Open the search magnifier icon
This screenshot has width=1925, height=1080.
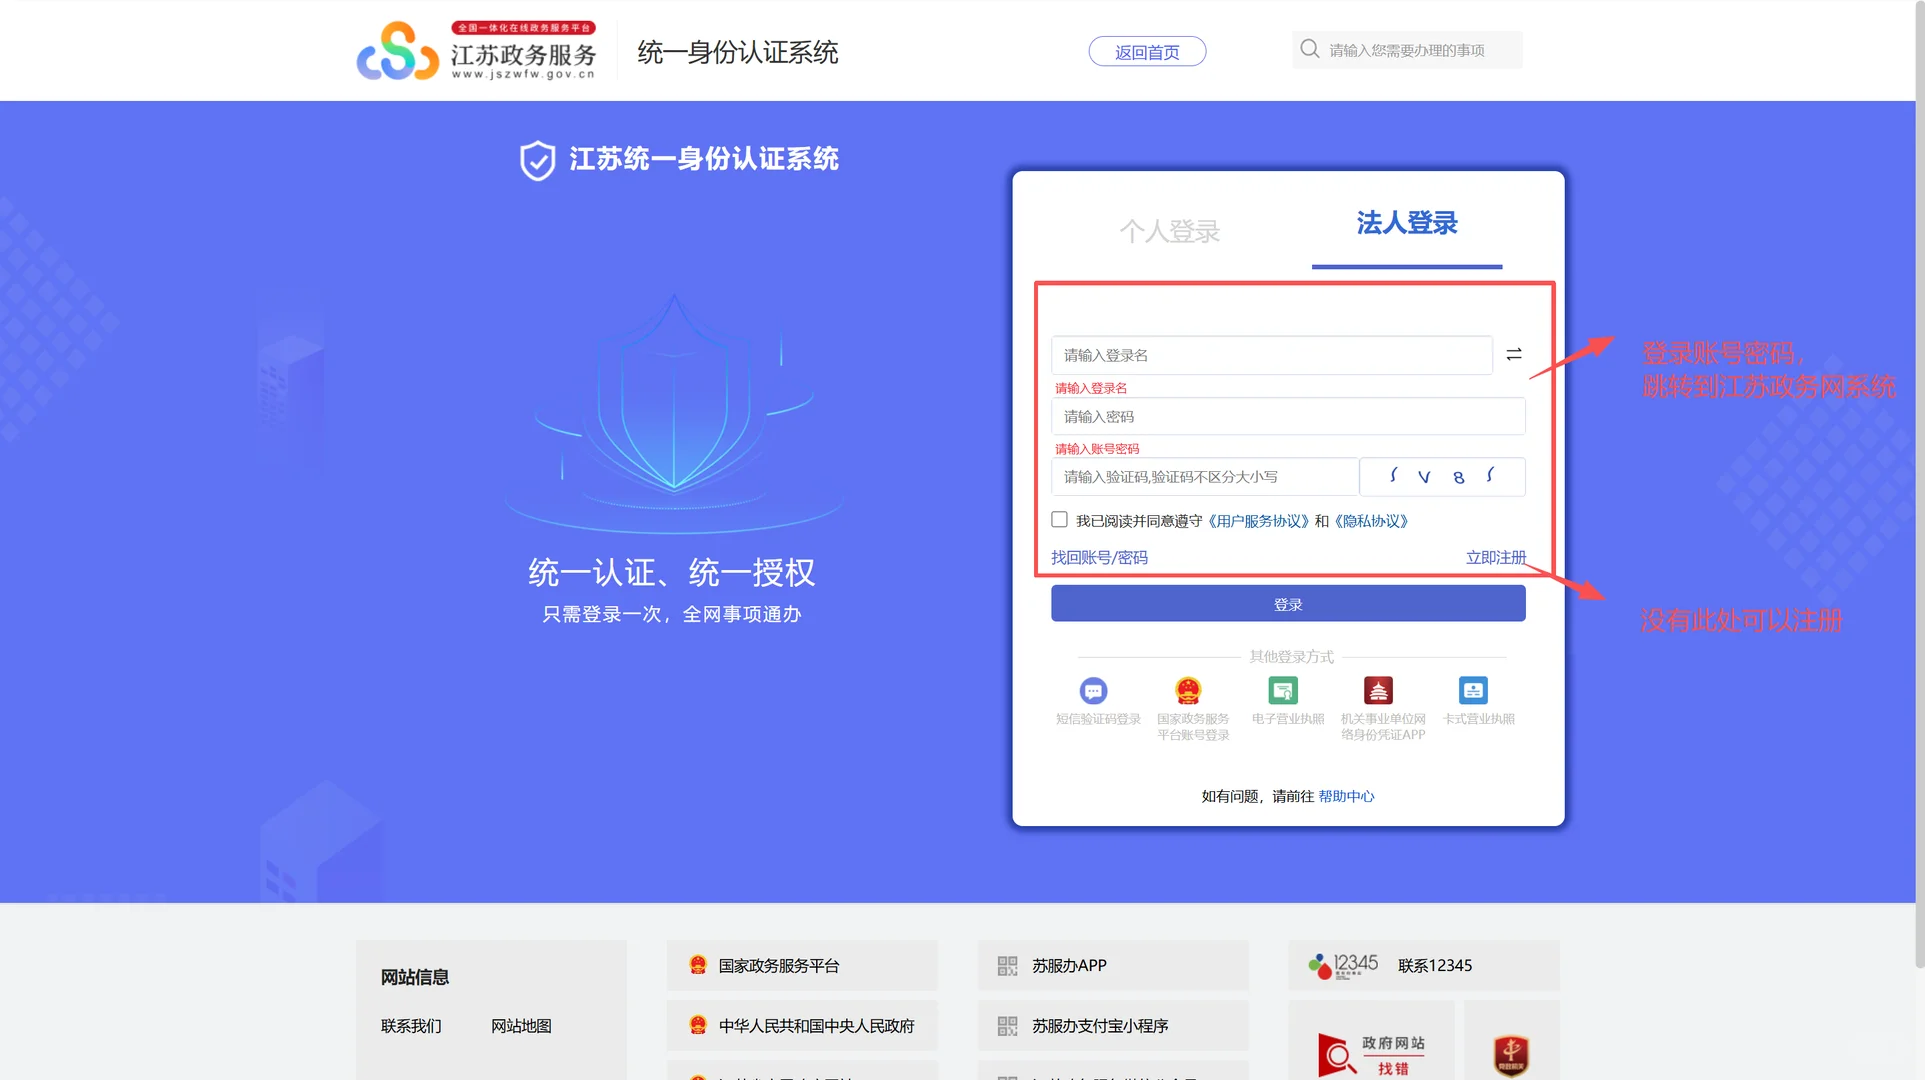1309,48
